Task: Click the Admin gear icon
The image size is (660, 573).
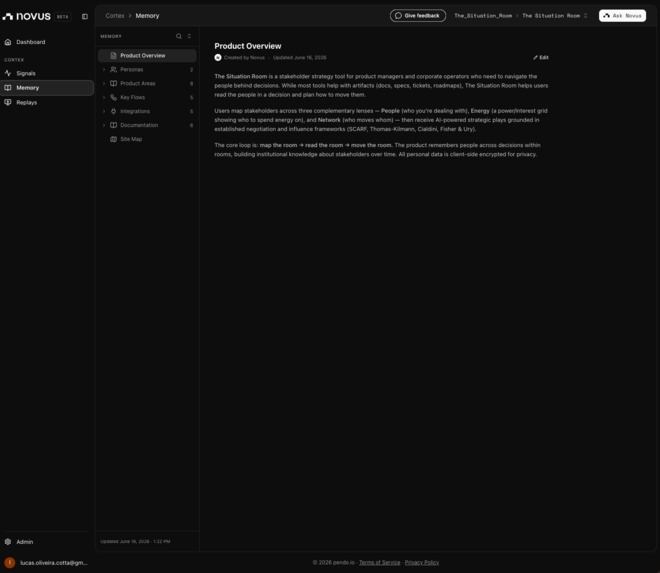Action: (x=8, y=542)
